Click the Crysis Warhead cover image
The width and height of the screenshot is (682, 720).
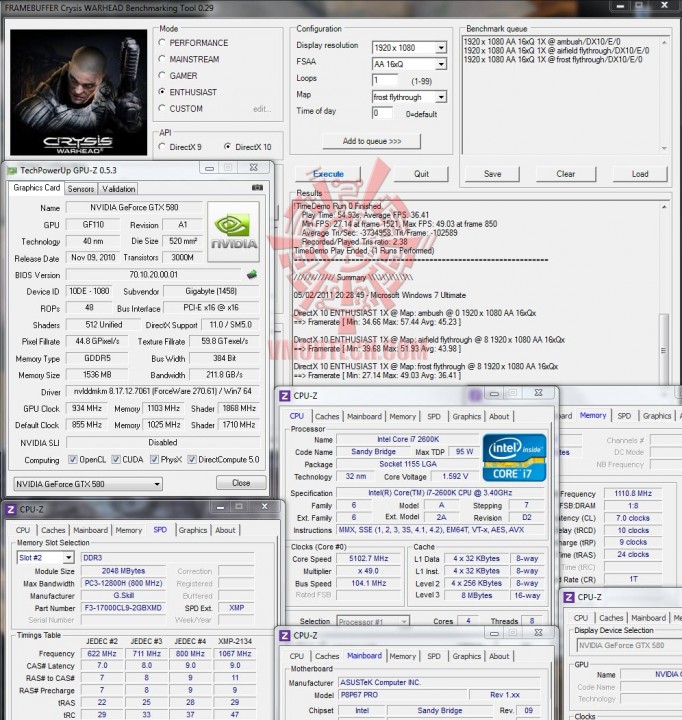[79, 92]
